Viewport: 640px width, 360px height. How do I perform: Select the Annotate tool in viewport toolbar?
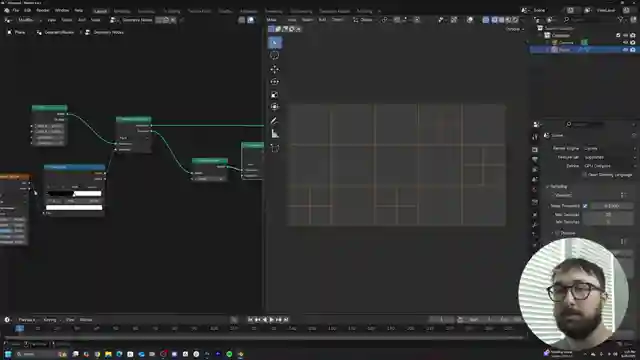275,121
